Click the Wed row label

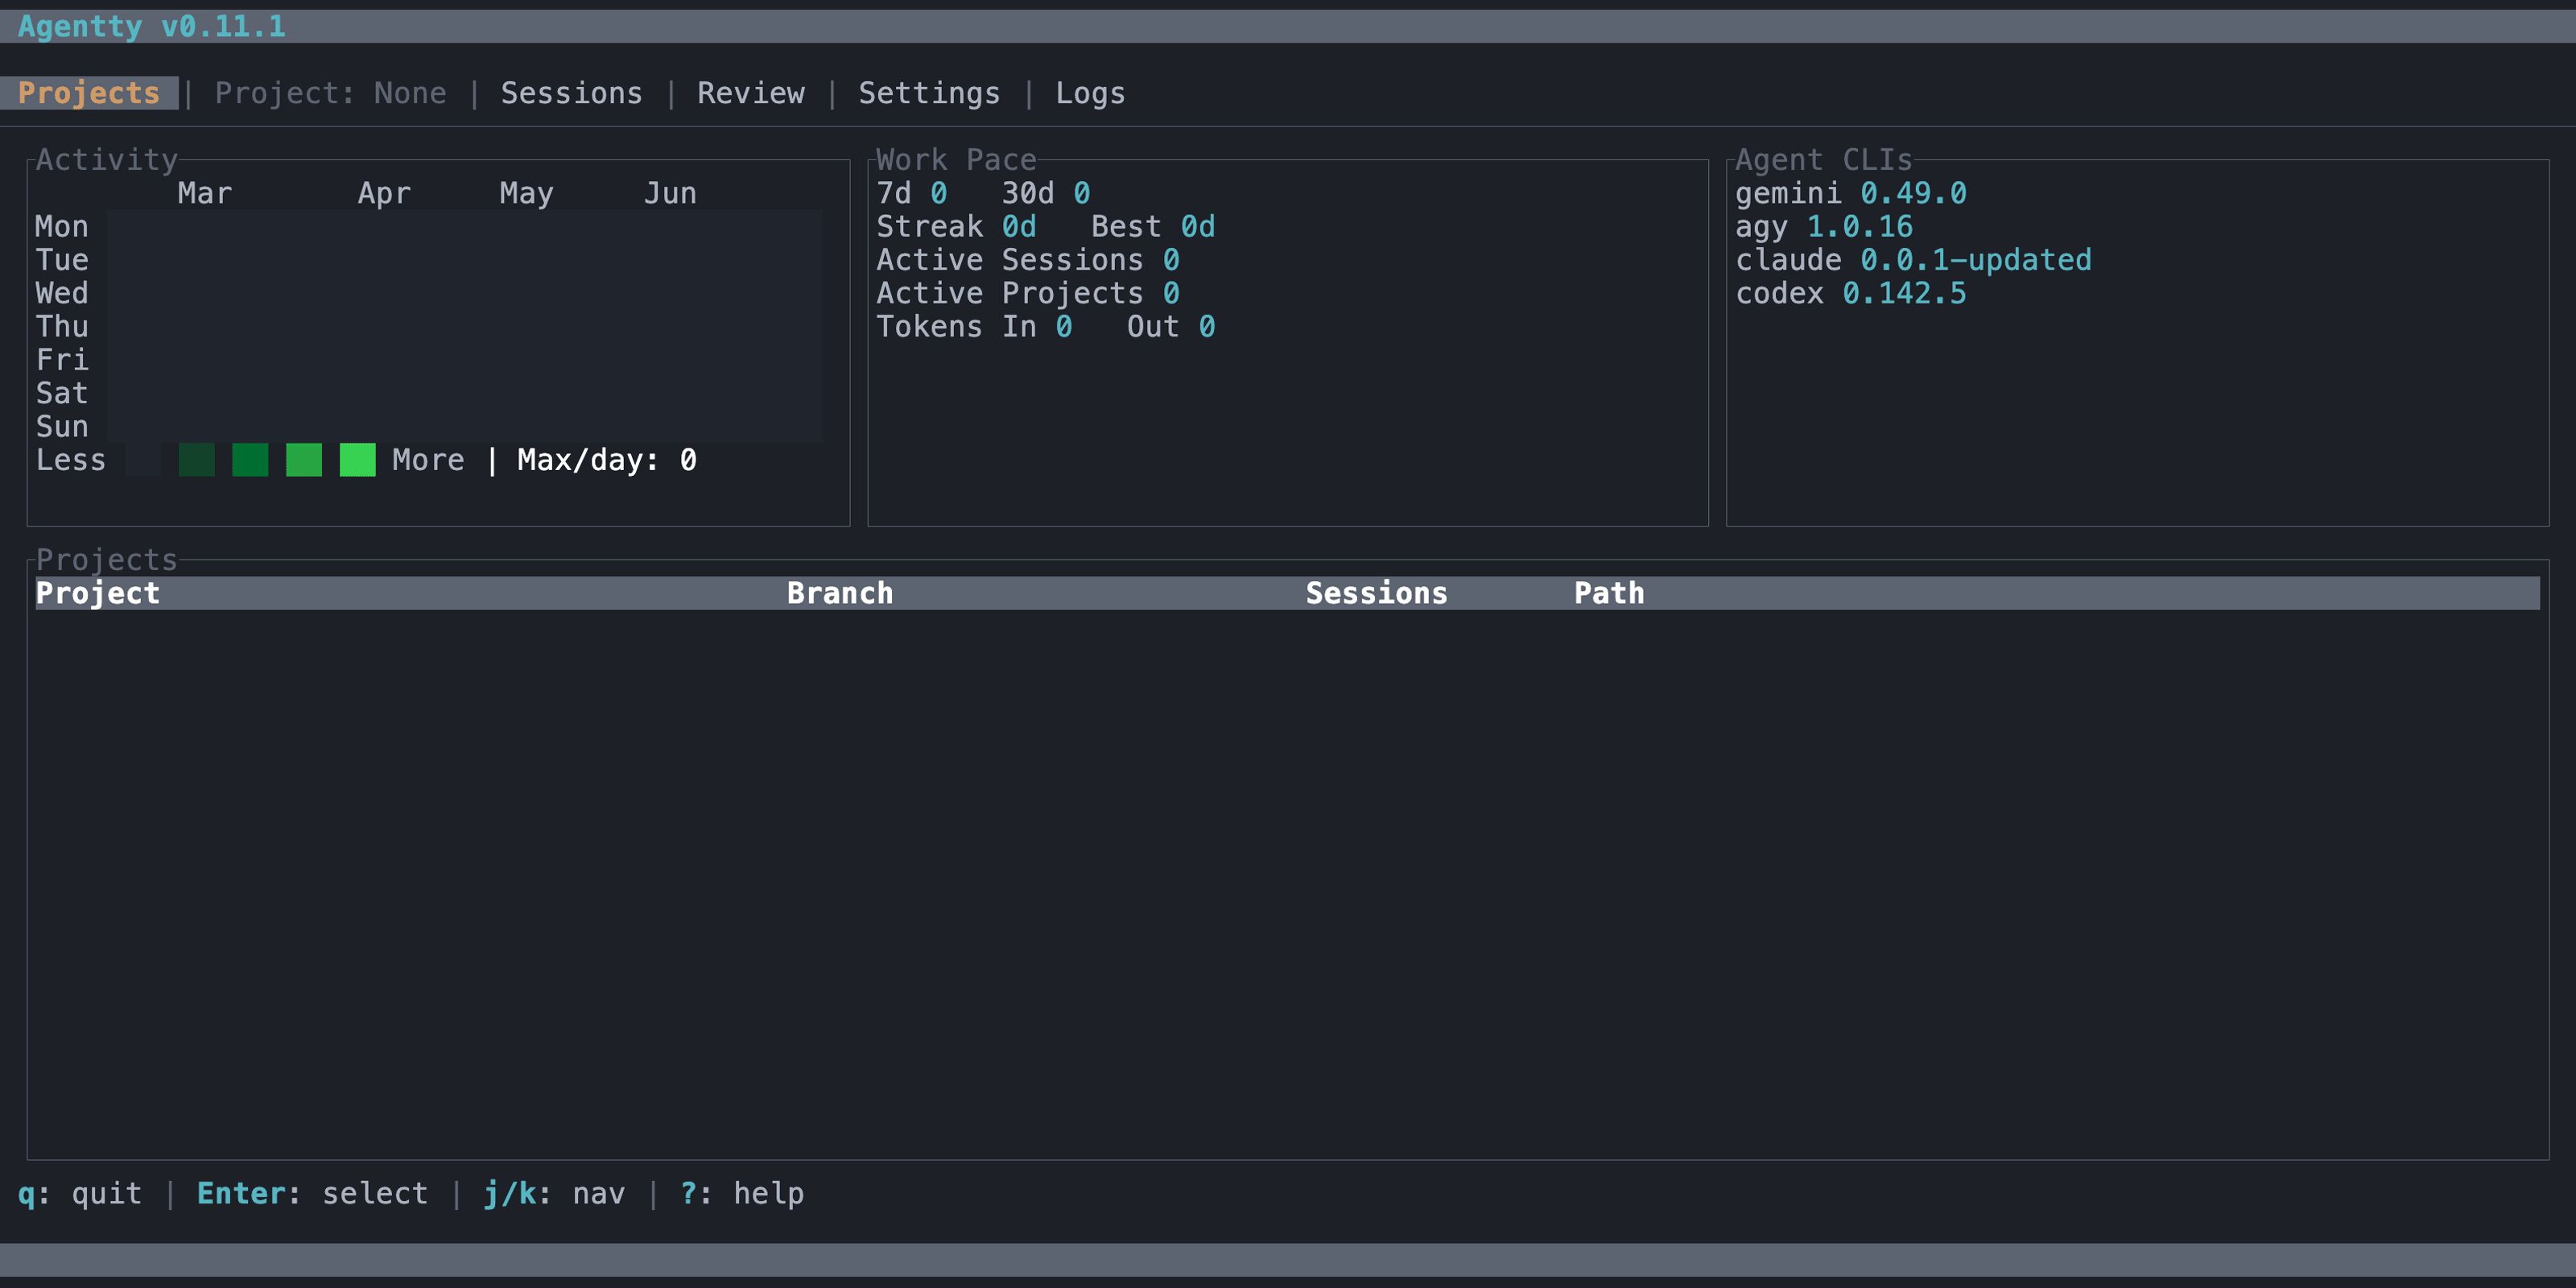(62, 293)
